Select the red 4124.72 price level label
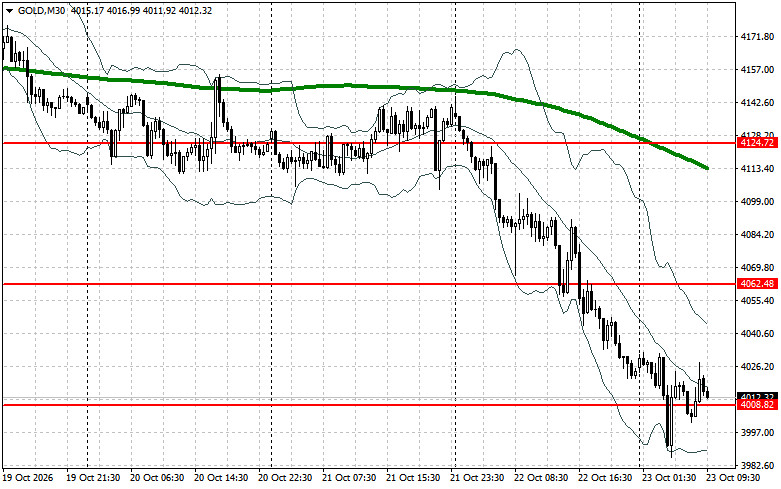Image resolution: width=781 pixels, height=489 pixels. pos(757,143)
